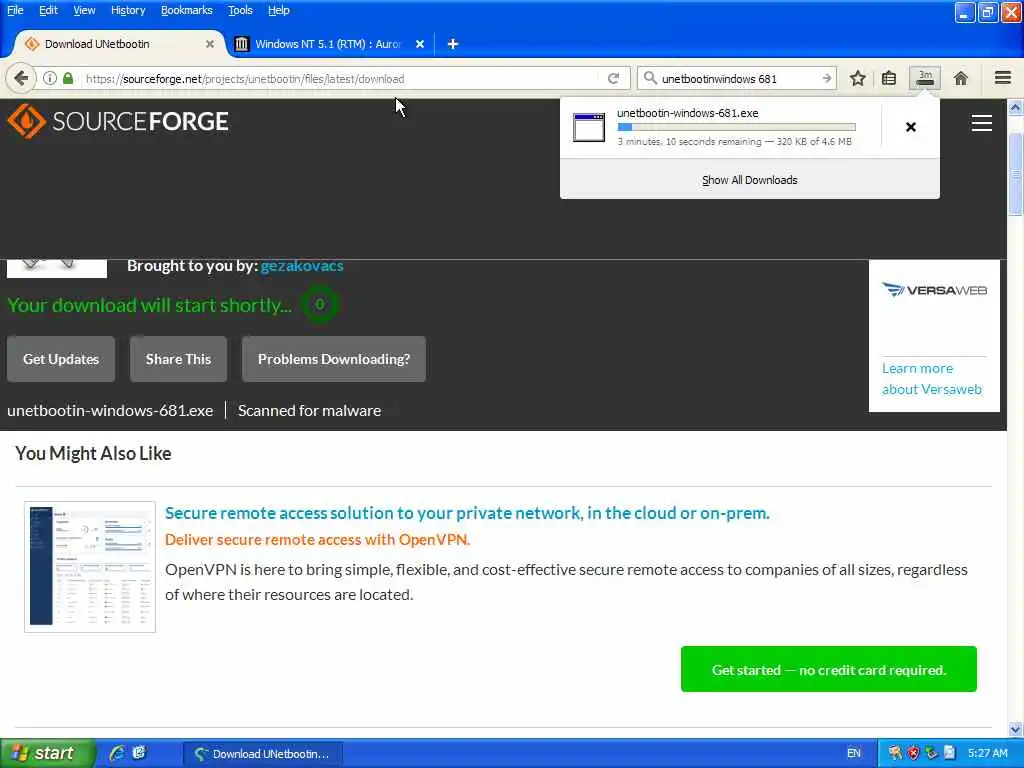Open the History menu

point(128,10)
